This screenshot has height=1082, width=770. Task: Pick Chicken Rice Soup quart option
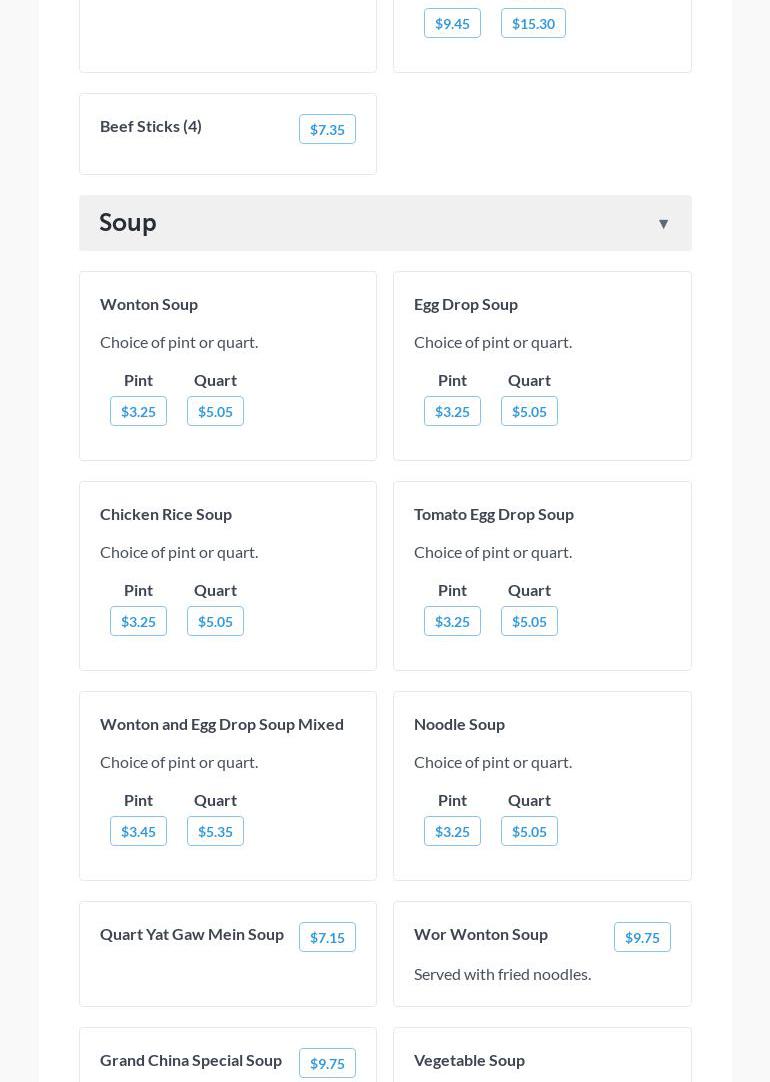pos(215,622)
